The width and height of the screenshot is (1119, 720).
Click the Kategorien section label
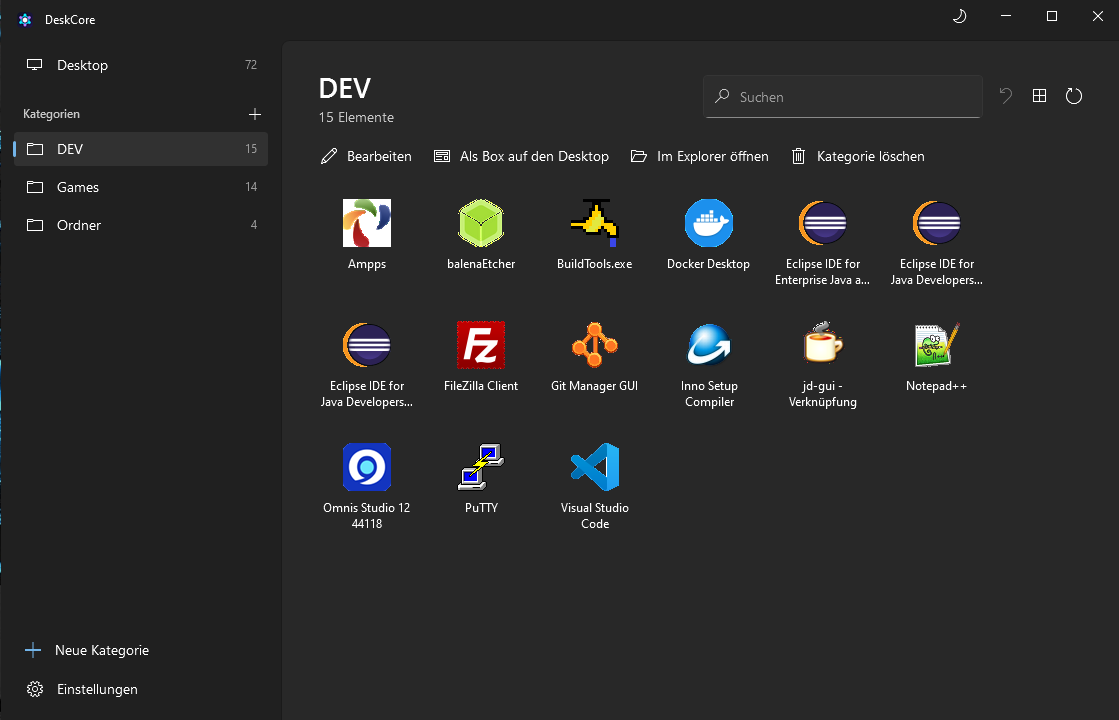point(51,114)
